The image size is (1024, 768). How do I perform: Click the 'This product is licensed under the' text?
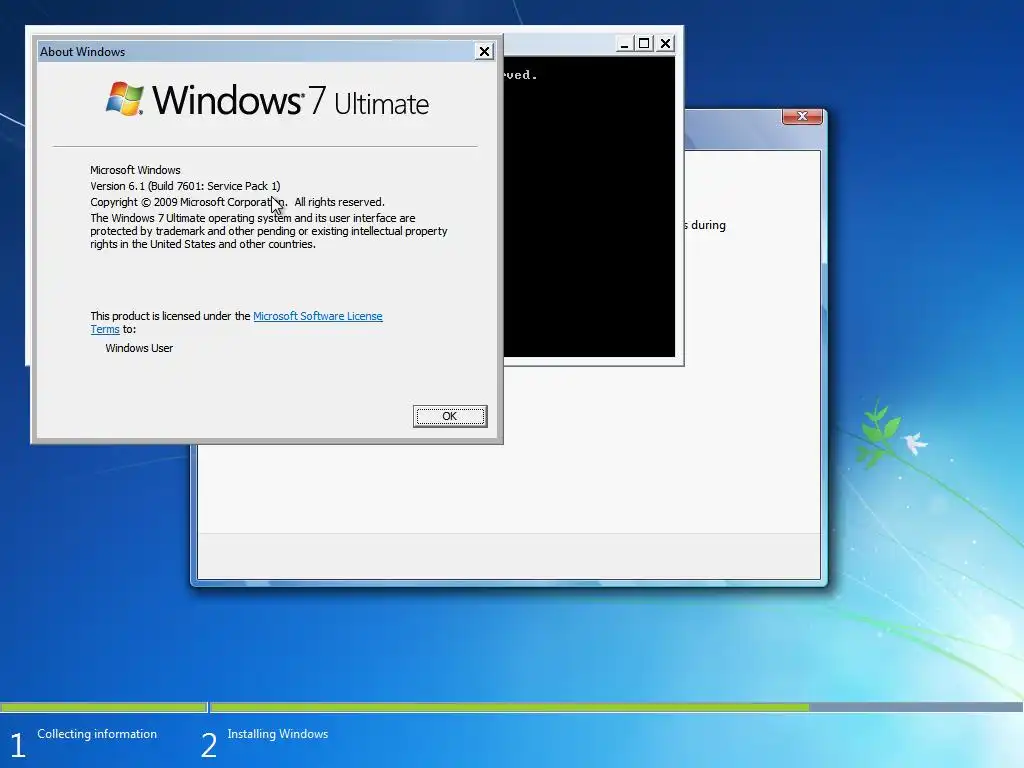tap(170, 316)
